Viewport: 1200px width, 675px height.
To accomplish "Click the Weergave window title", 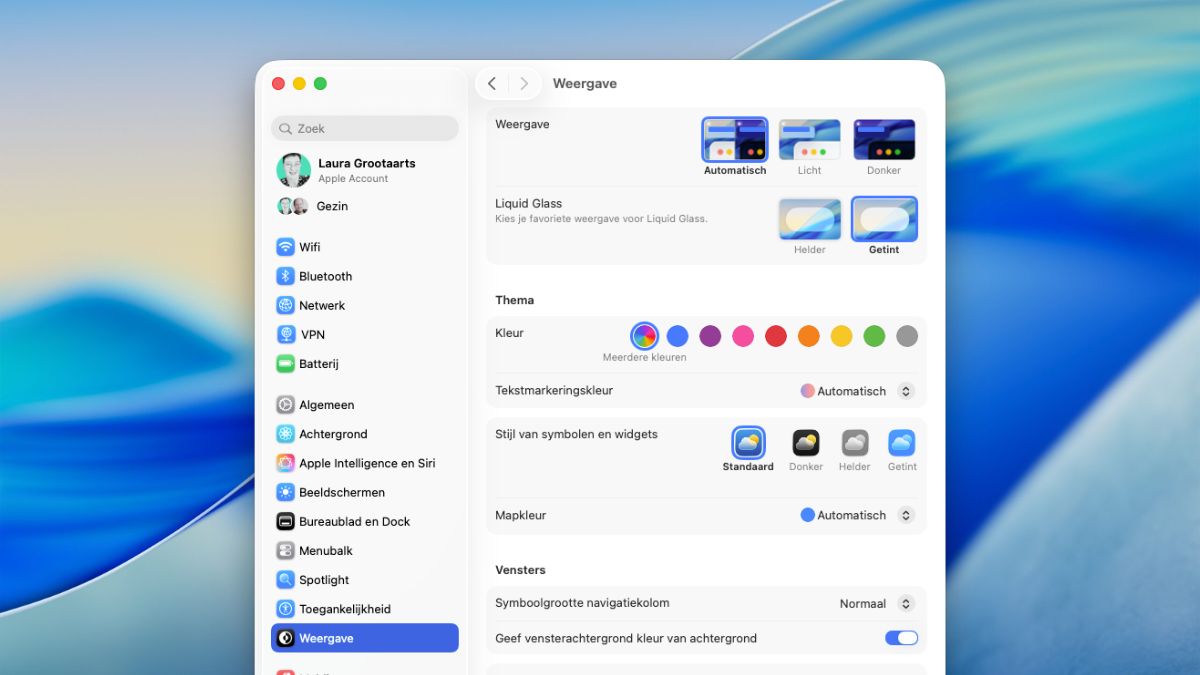I will click(585, 84).
